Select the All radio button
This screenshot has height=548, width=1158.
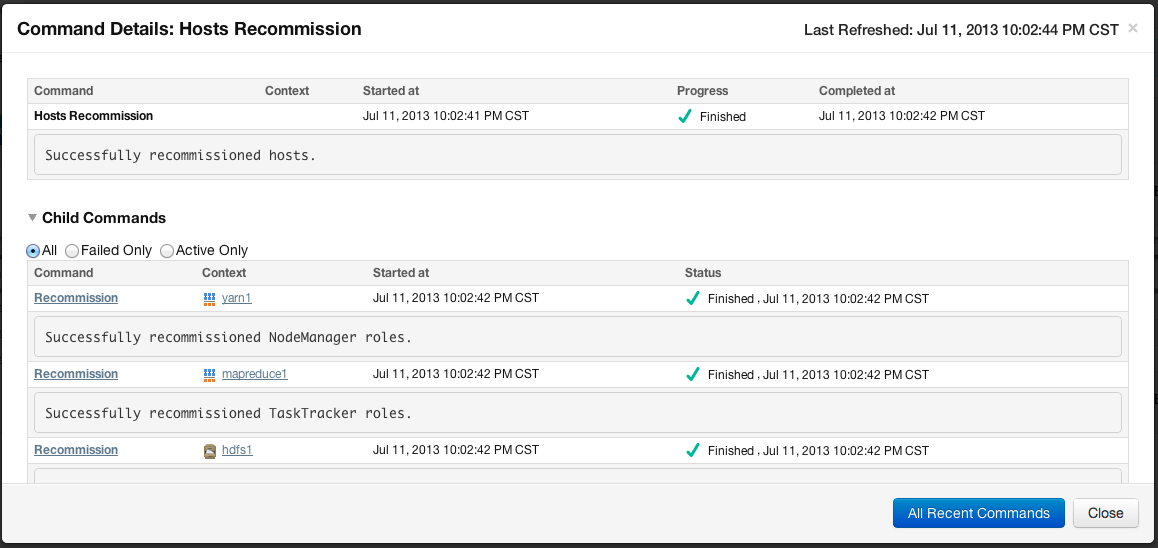(32, 251)
